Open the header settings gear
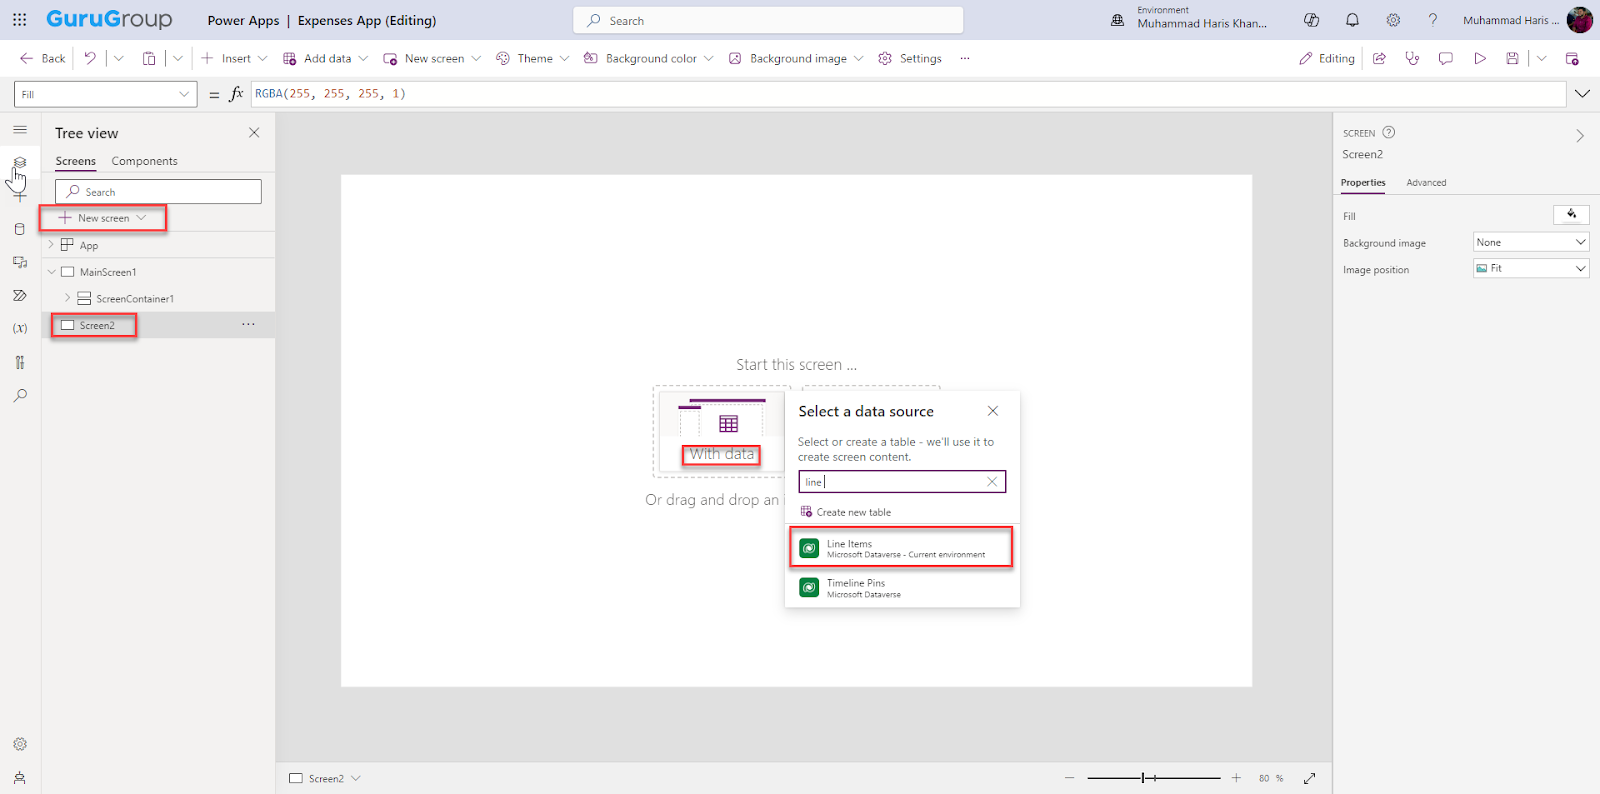 [x=1393, y=20]
